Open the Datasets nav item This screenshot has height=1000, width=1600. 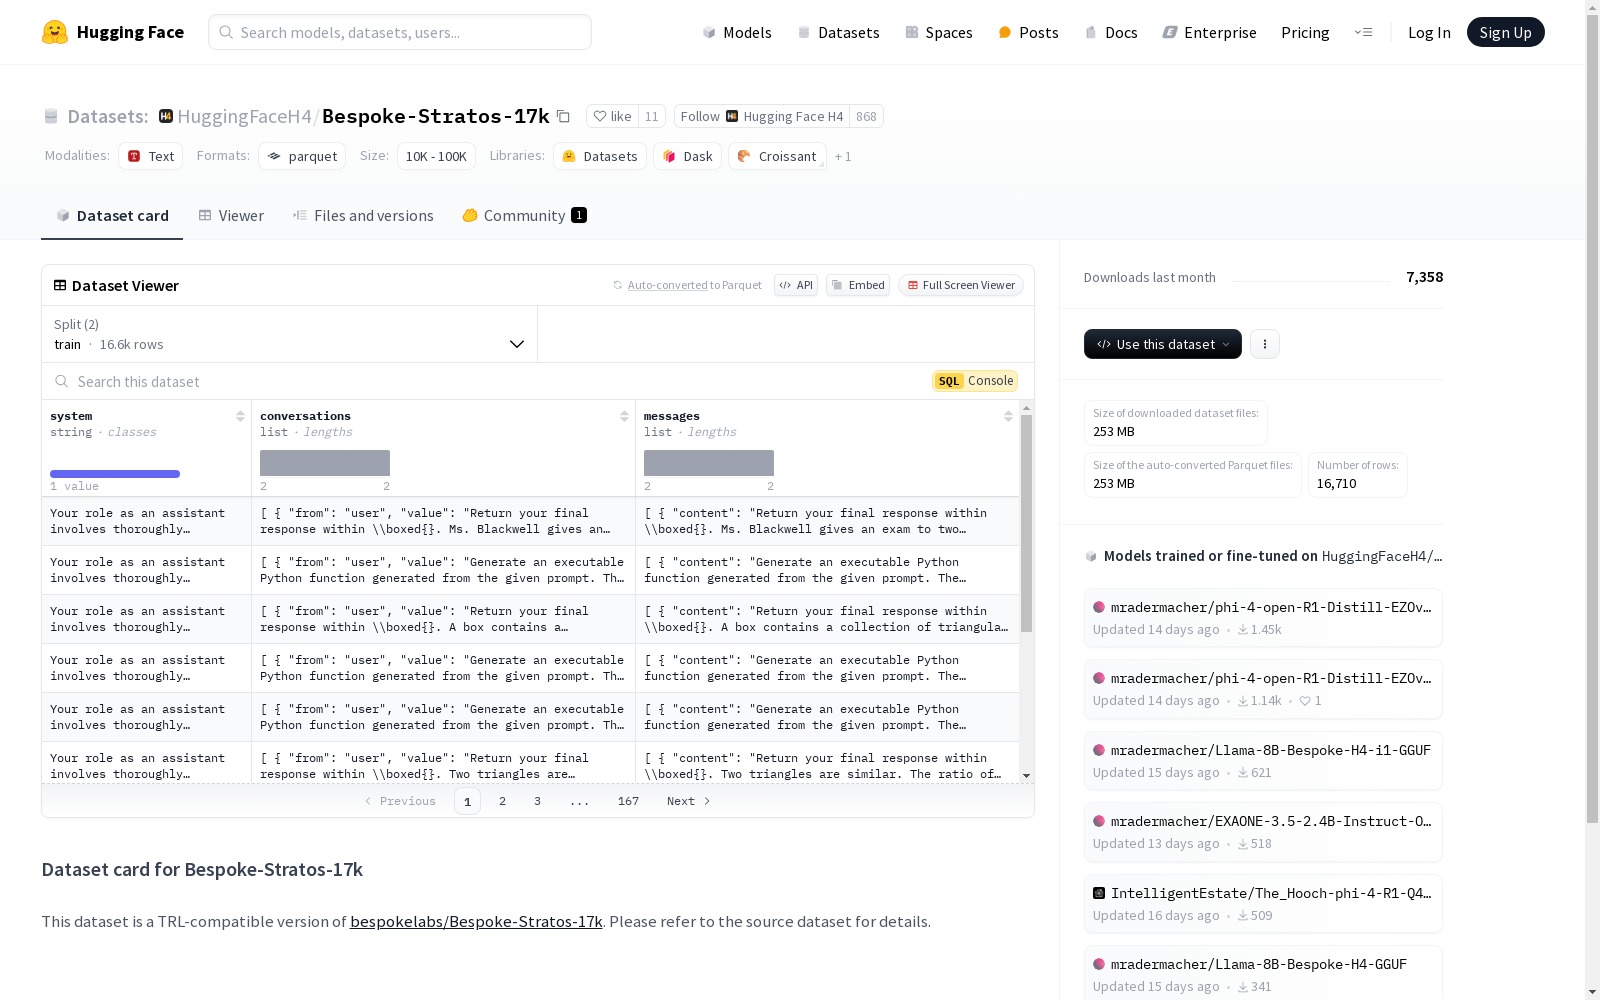coord(838,32)
